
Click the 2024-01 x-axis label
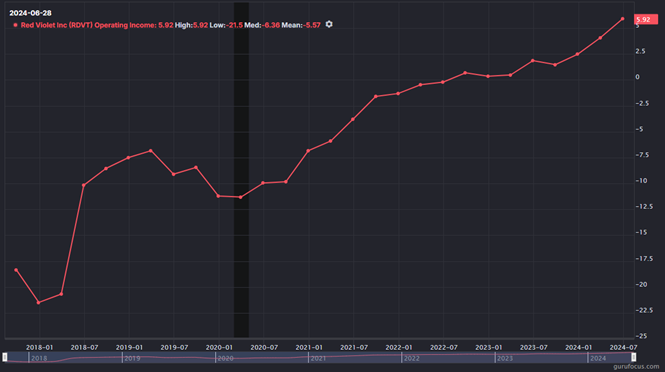pos(578,347)
